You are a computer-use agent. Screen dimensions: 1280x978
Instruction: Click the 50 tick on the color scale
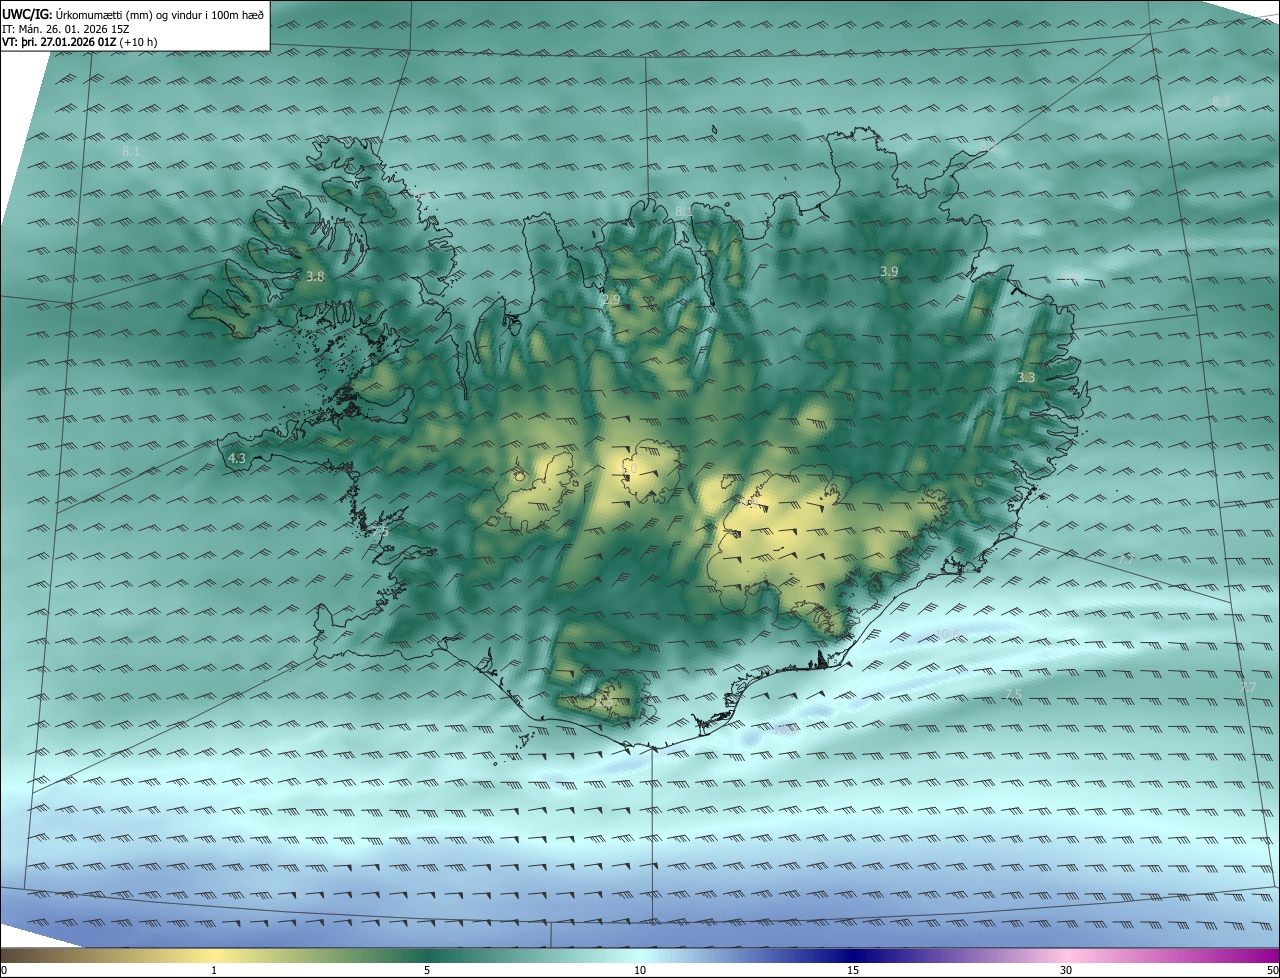1272,970
